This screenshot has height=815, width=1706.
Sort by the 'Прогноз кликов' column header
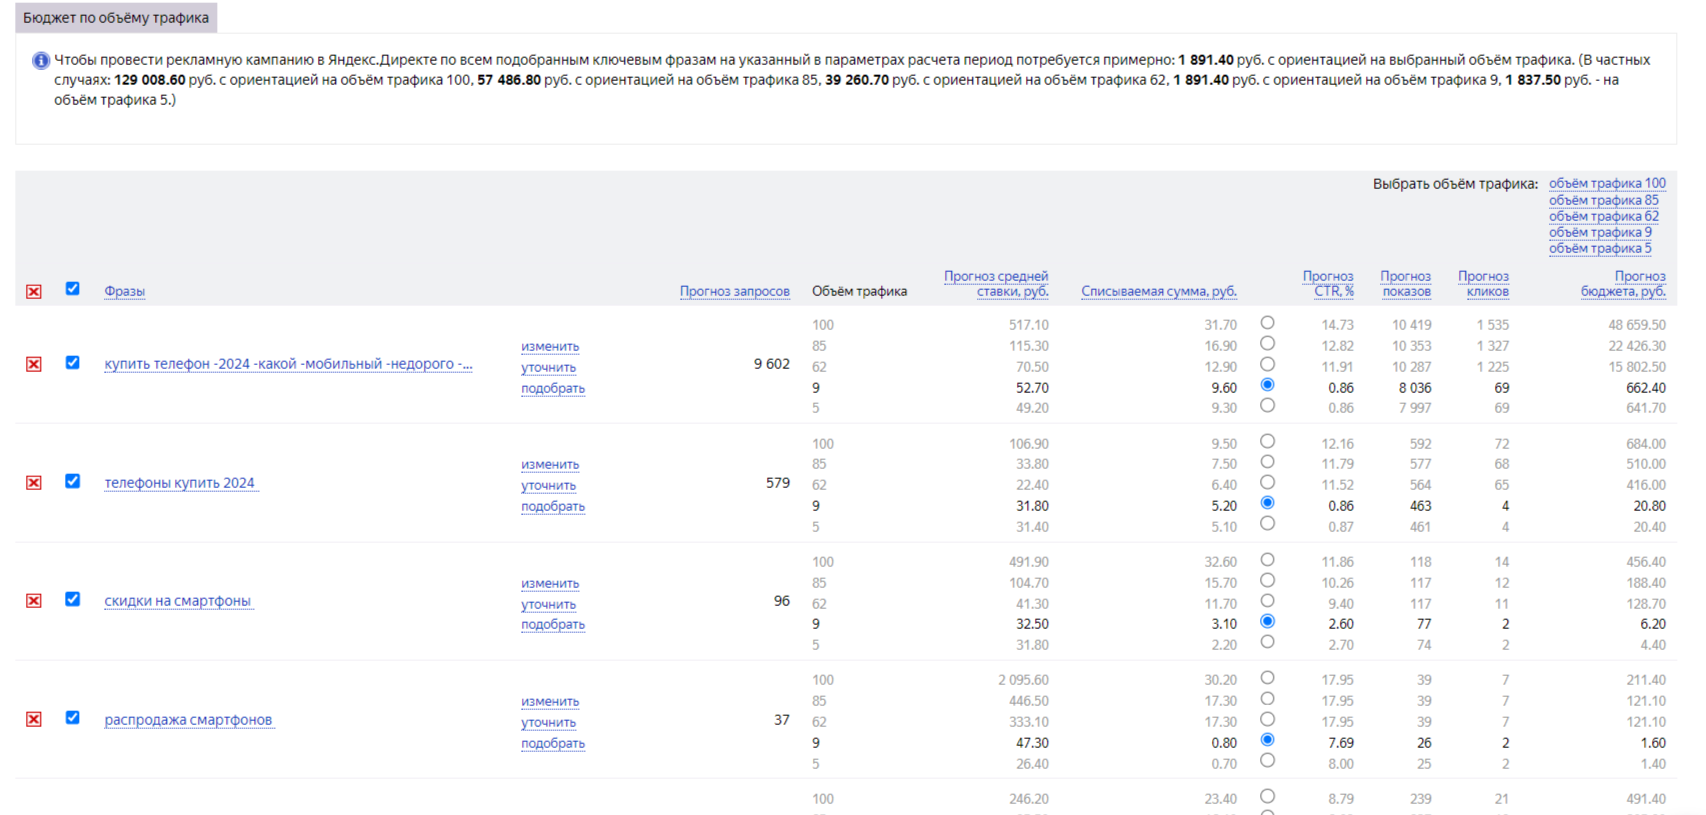1484,284
